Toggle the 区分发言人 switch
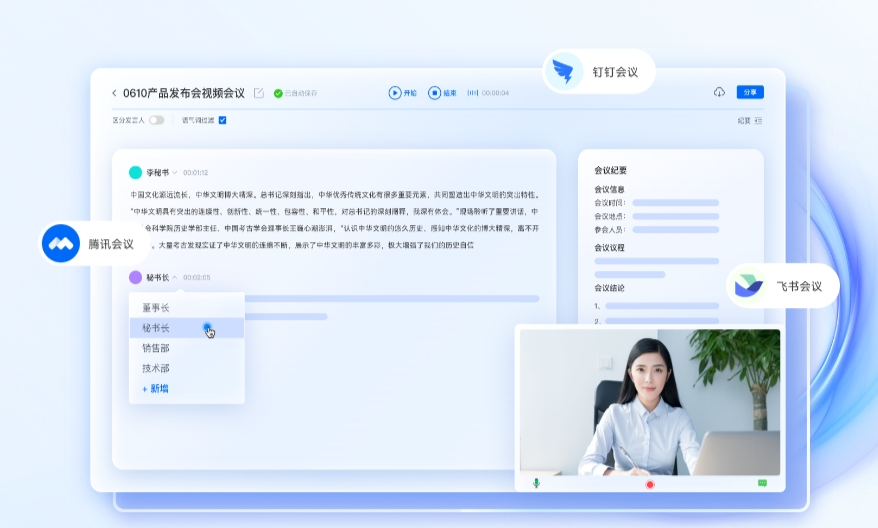This screenshot has height=528, width=878. [x=156, y=120]
